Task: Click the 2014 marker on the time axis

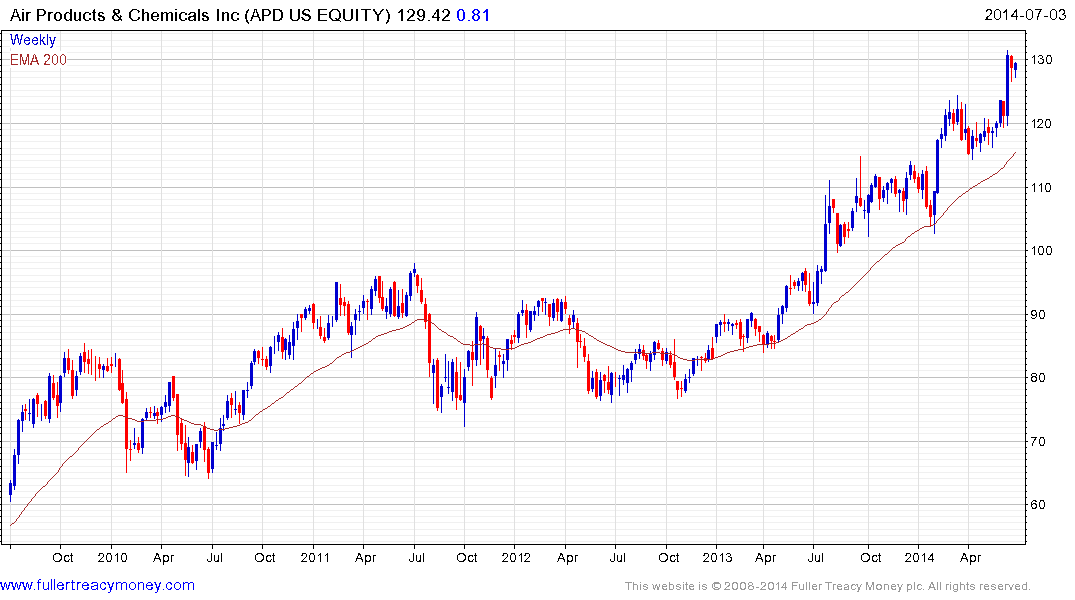Action: click(x=918, y=557)
